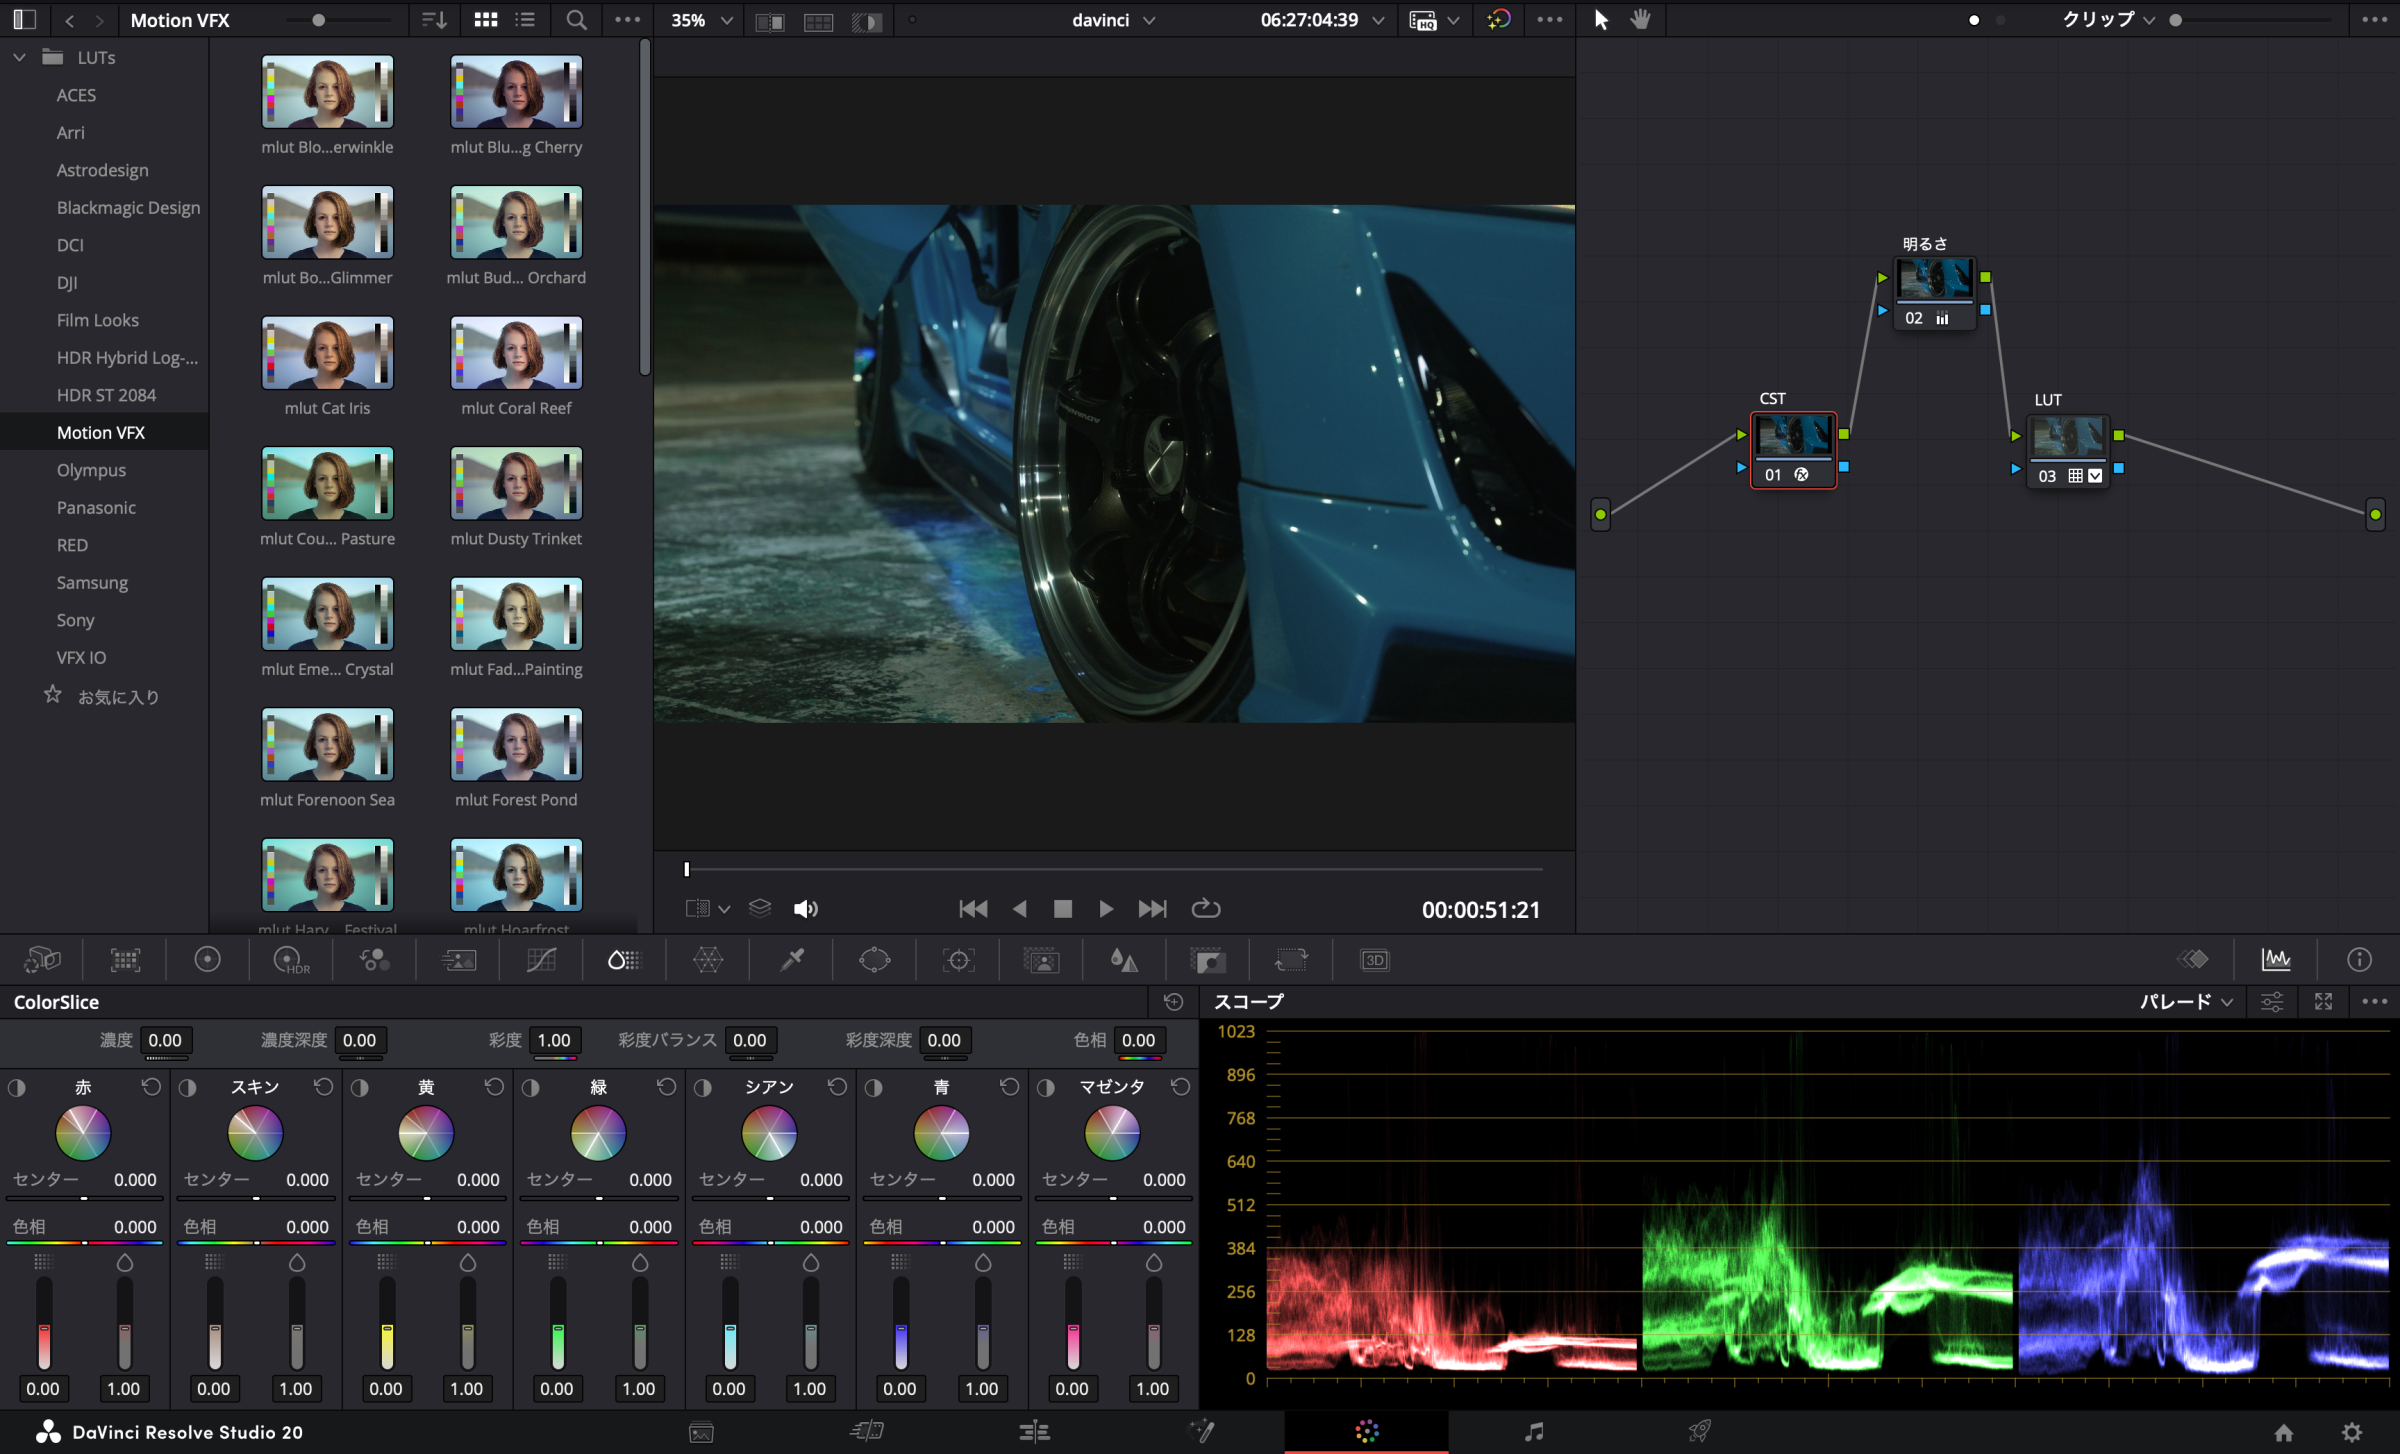Toggle the media pool sidebar panel
The image size is (2400, 1454).
[x=25, y=20]
